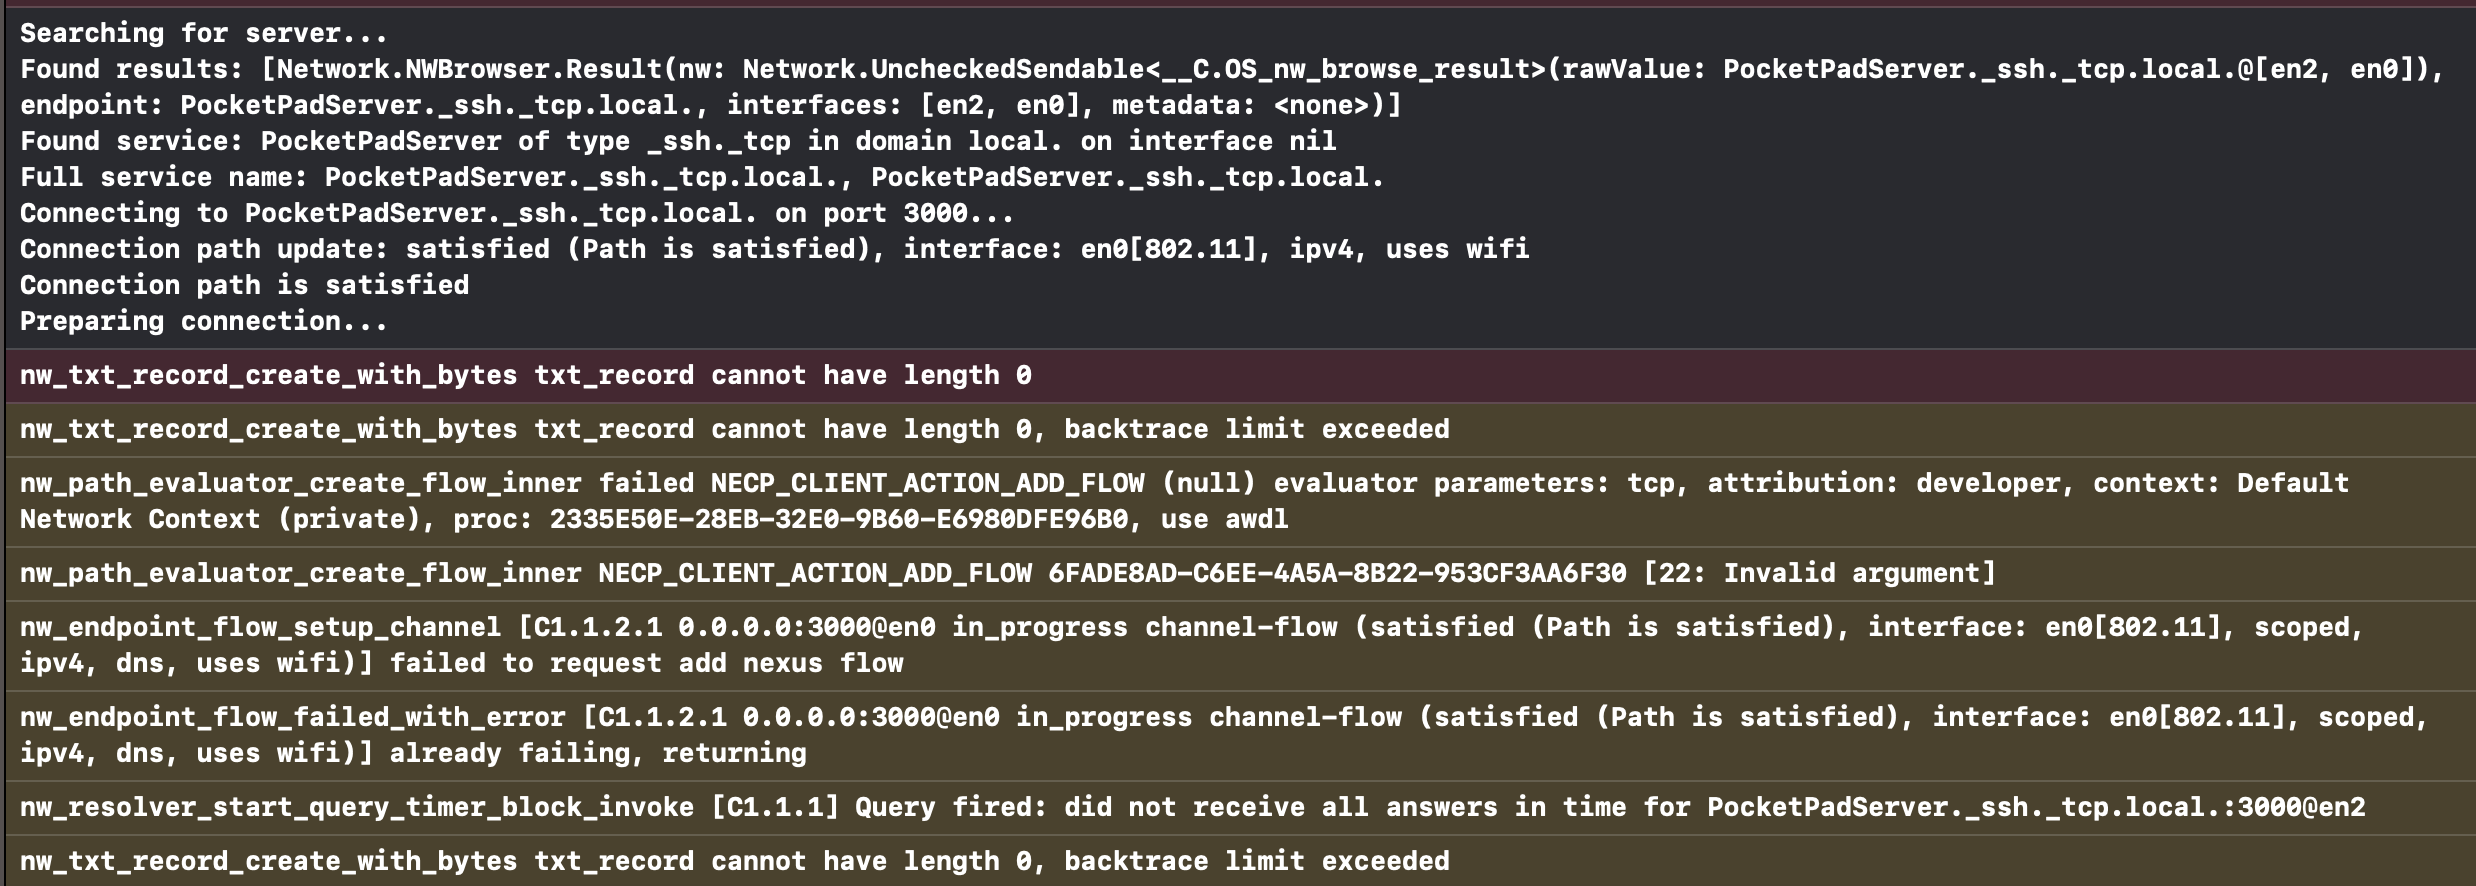Select the 'Searching for server...' log line
2476x886 pixels.
204,33
